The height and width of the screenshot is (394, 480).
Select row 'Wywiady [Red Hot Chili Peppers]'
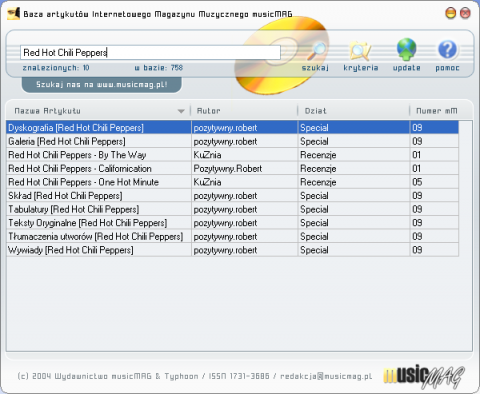pyautogui.click(x=232, y=250)
